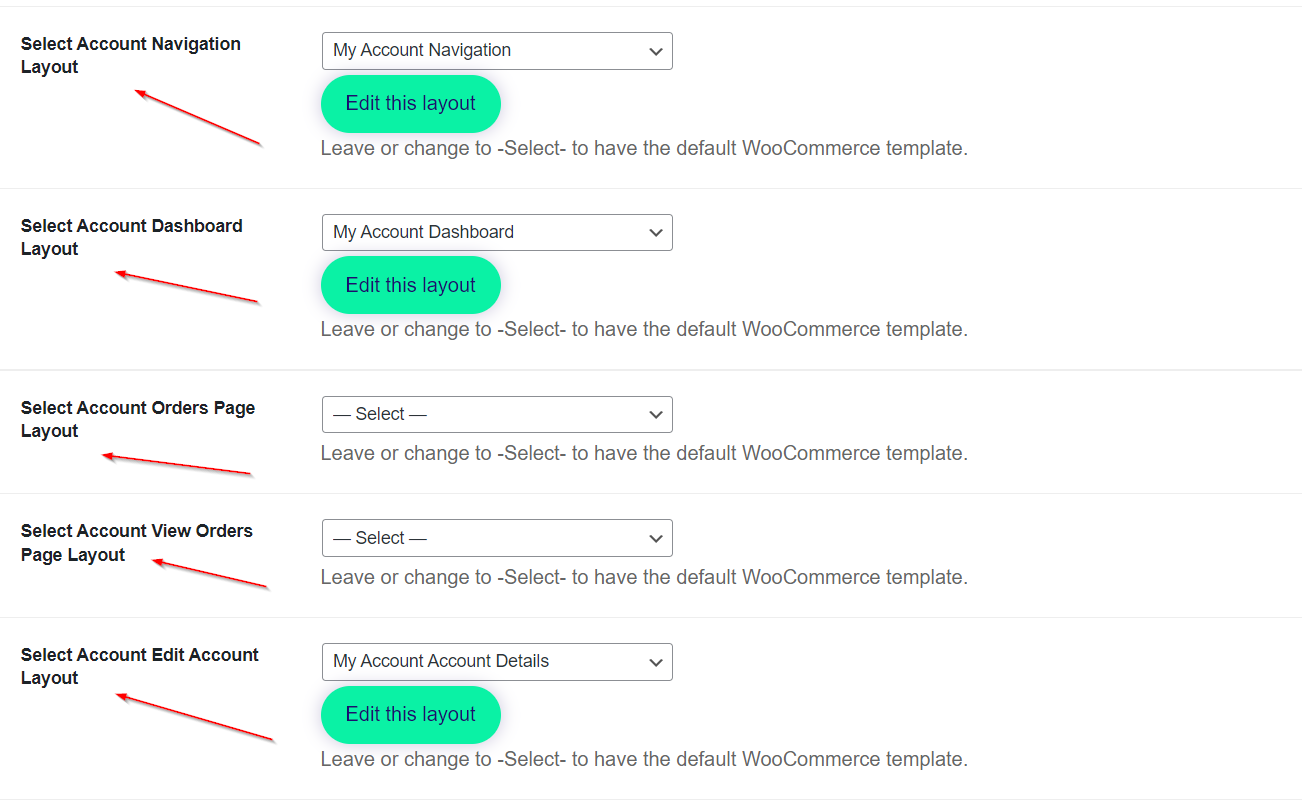Screen dimensions: 1302x800
Task: Open the My Account Navigation dropdown
Action: click(496, 51)
